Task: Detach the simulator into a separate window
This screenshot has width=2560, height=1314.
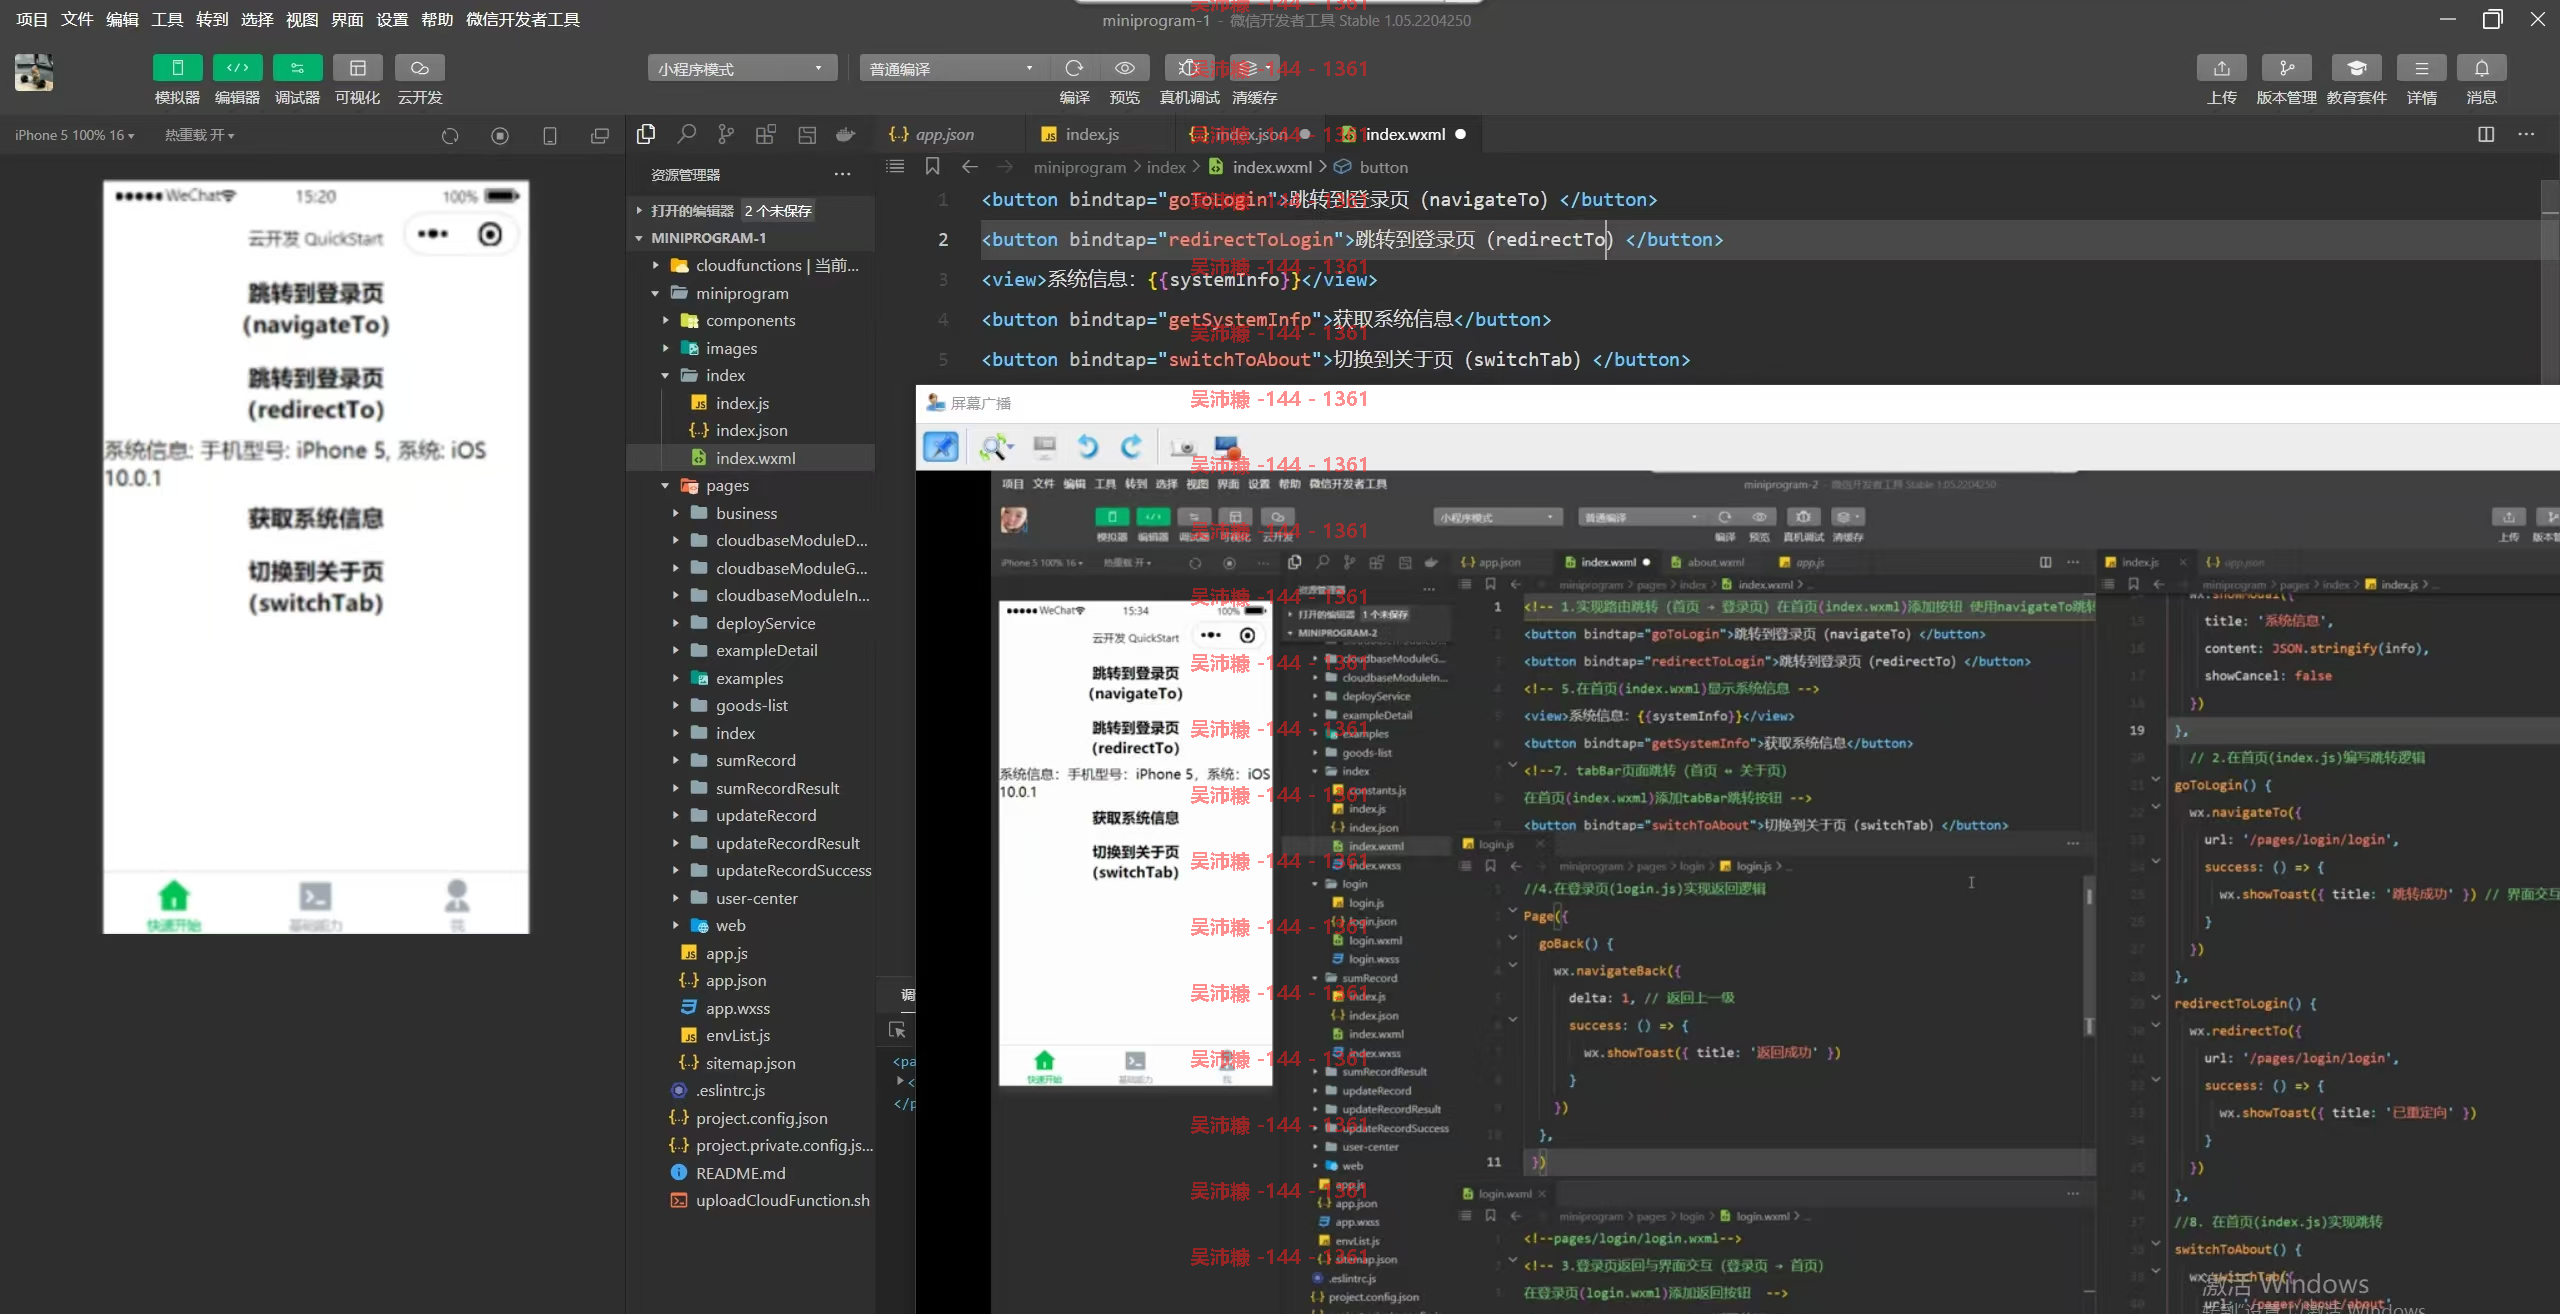Action: pos(599,135)
